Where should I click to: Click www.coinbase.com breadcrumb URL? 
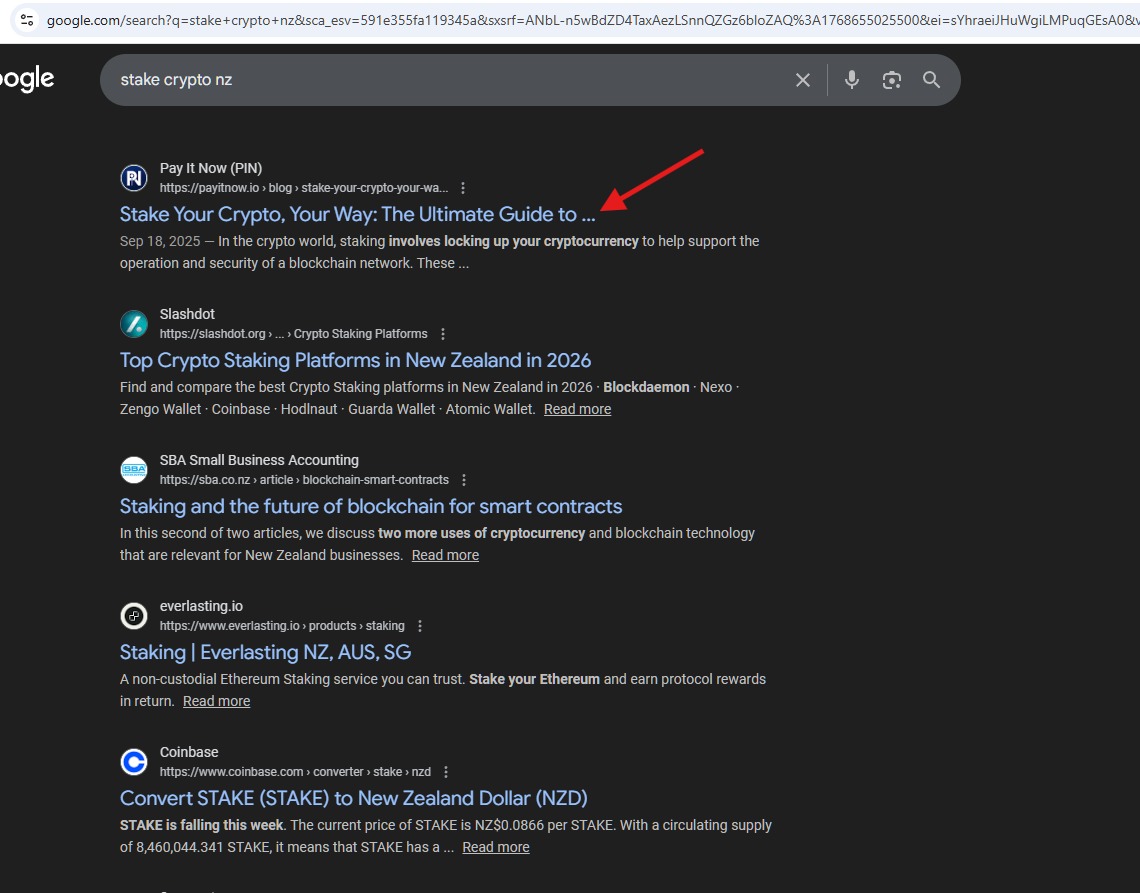pyautogui.click(x=295, y=772)
